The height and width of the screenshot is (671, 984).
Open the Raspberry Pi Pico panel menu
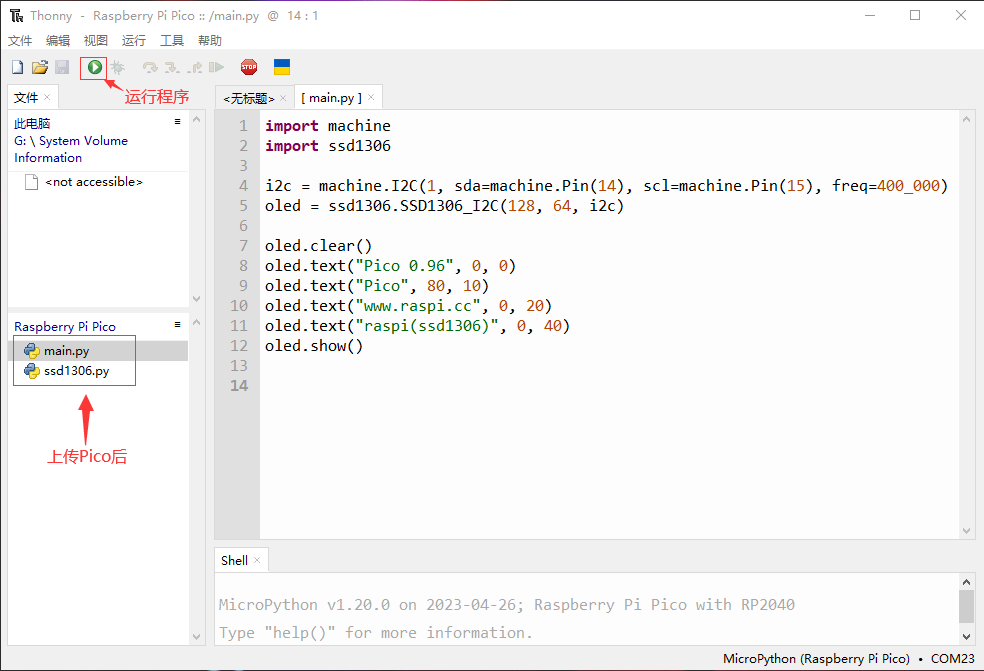pos(177,324)
